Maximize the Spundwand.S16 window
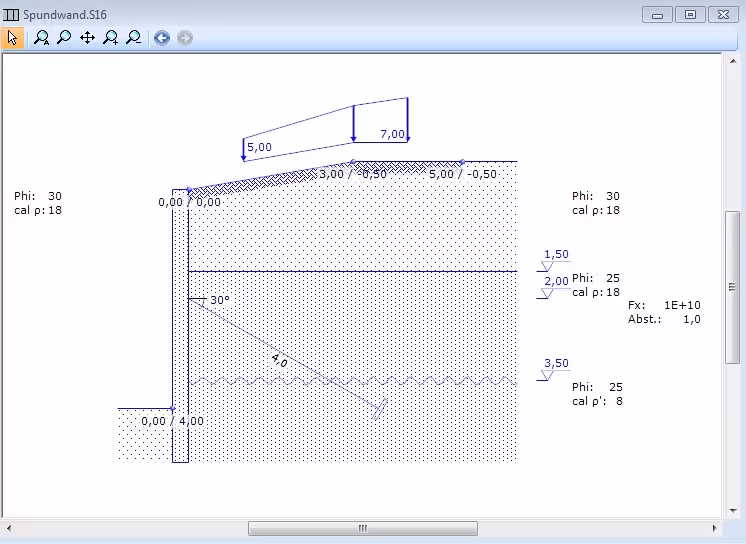 (x=689, y=14)
